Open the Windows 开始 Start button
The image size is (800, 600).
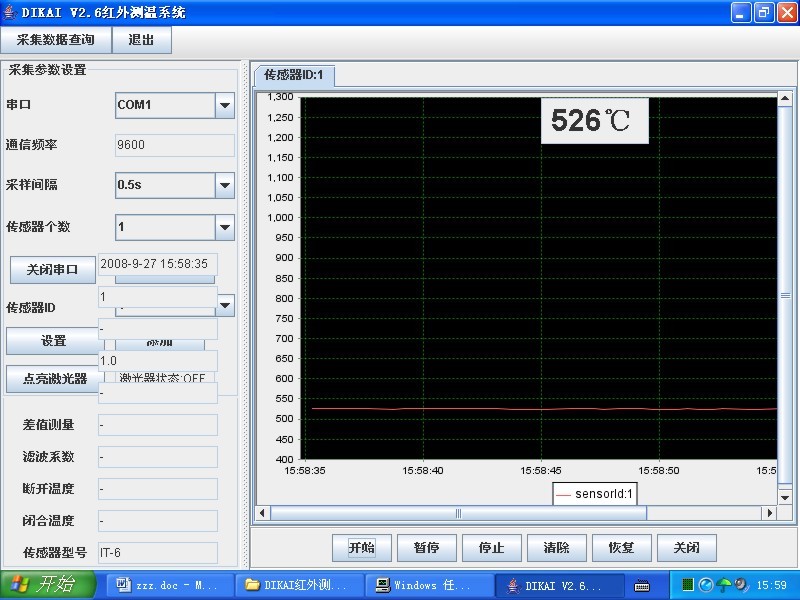point(48,585)
